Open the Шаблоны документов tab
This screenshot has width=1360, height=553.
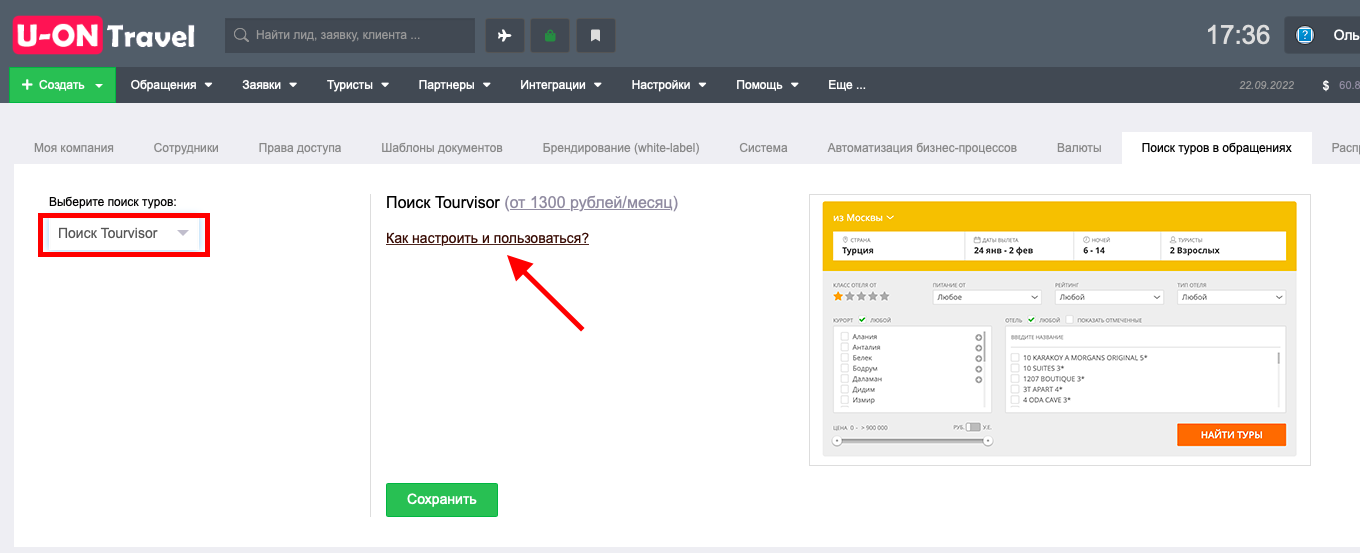442,148
